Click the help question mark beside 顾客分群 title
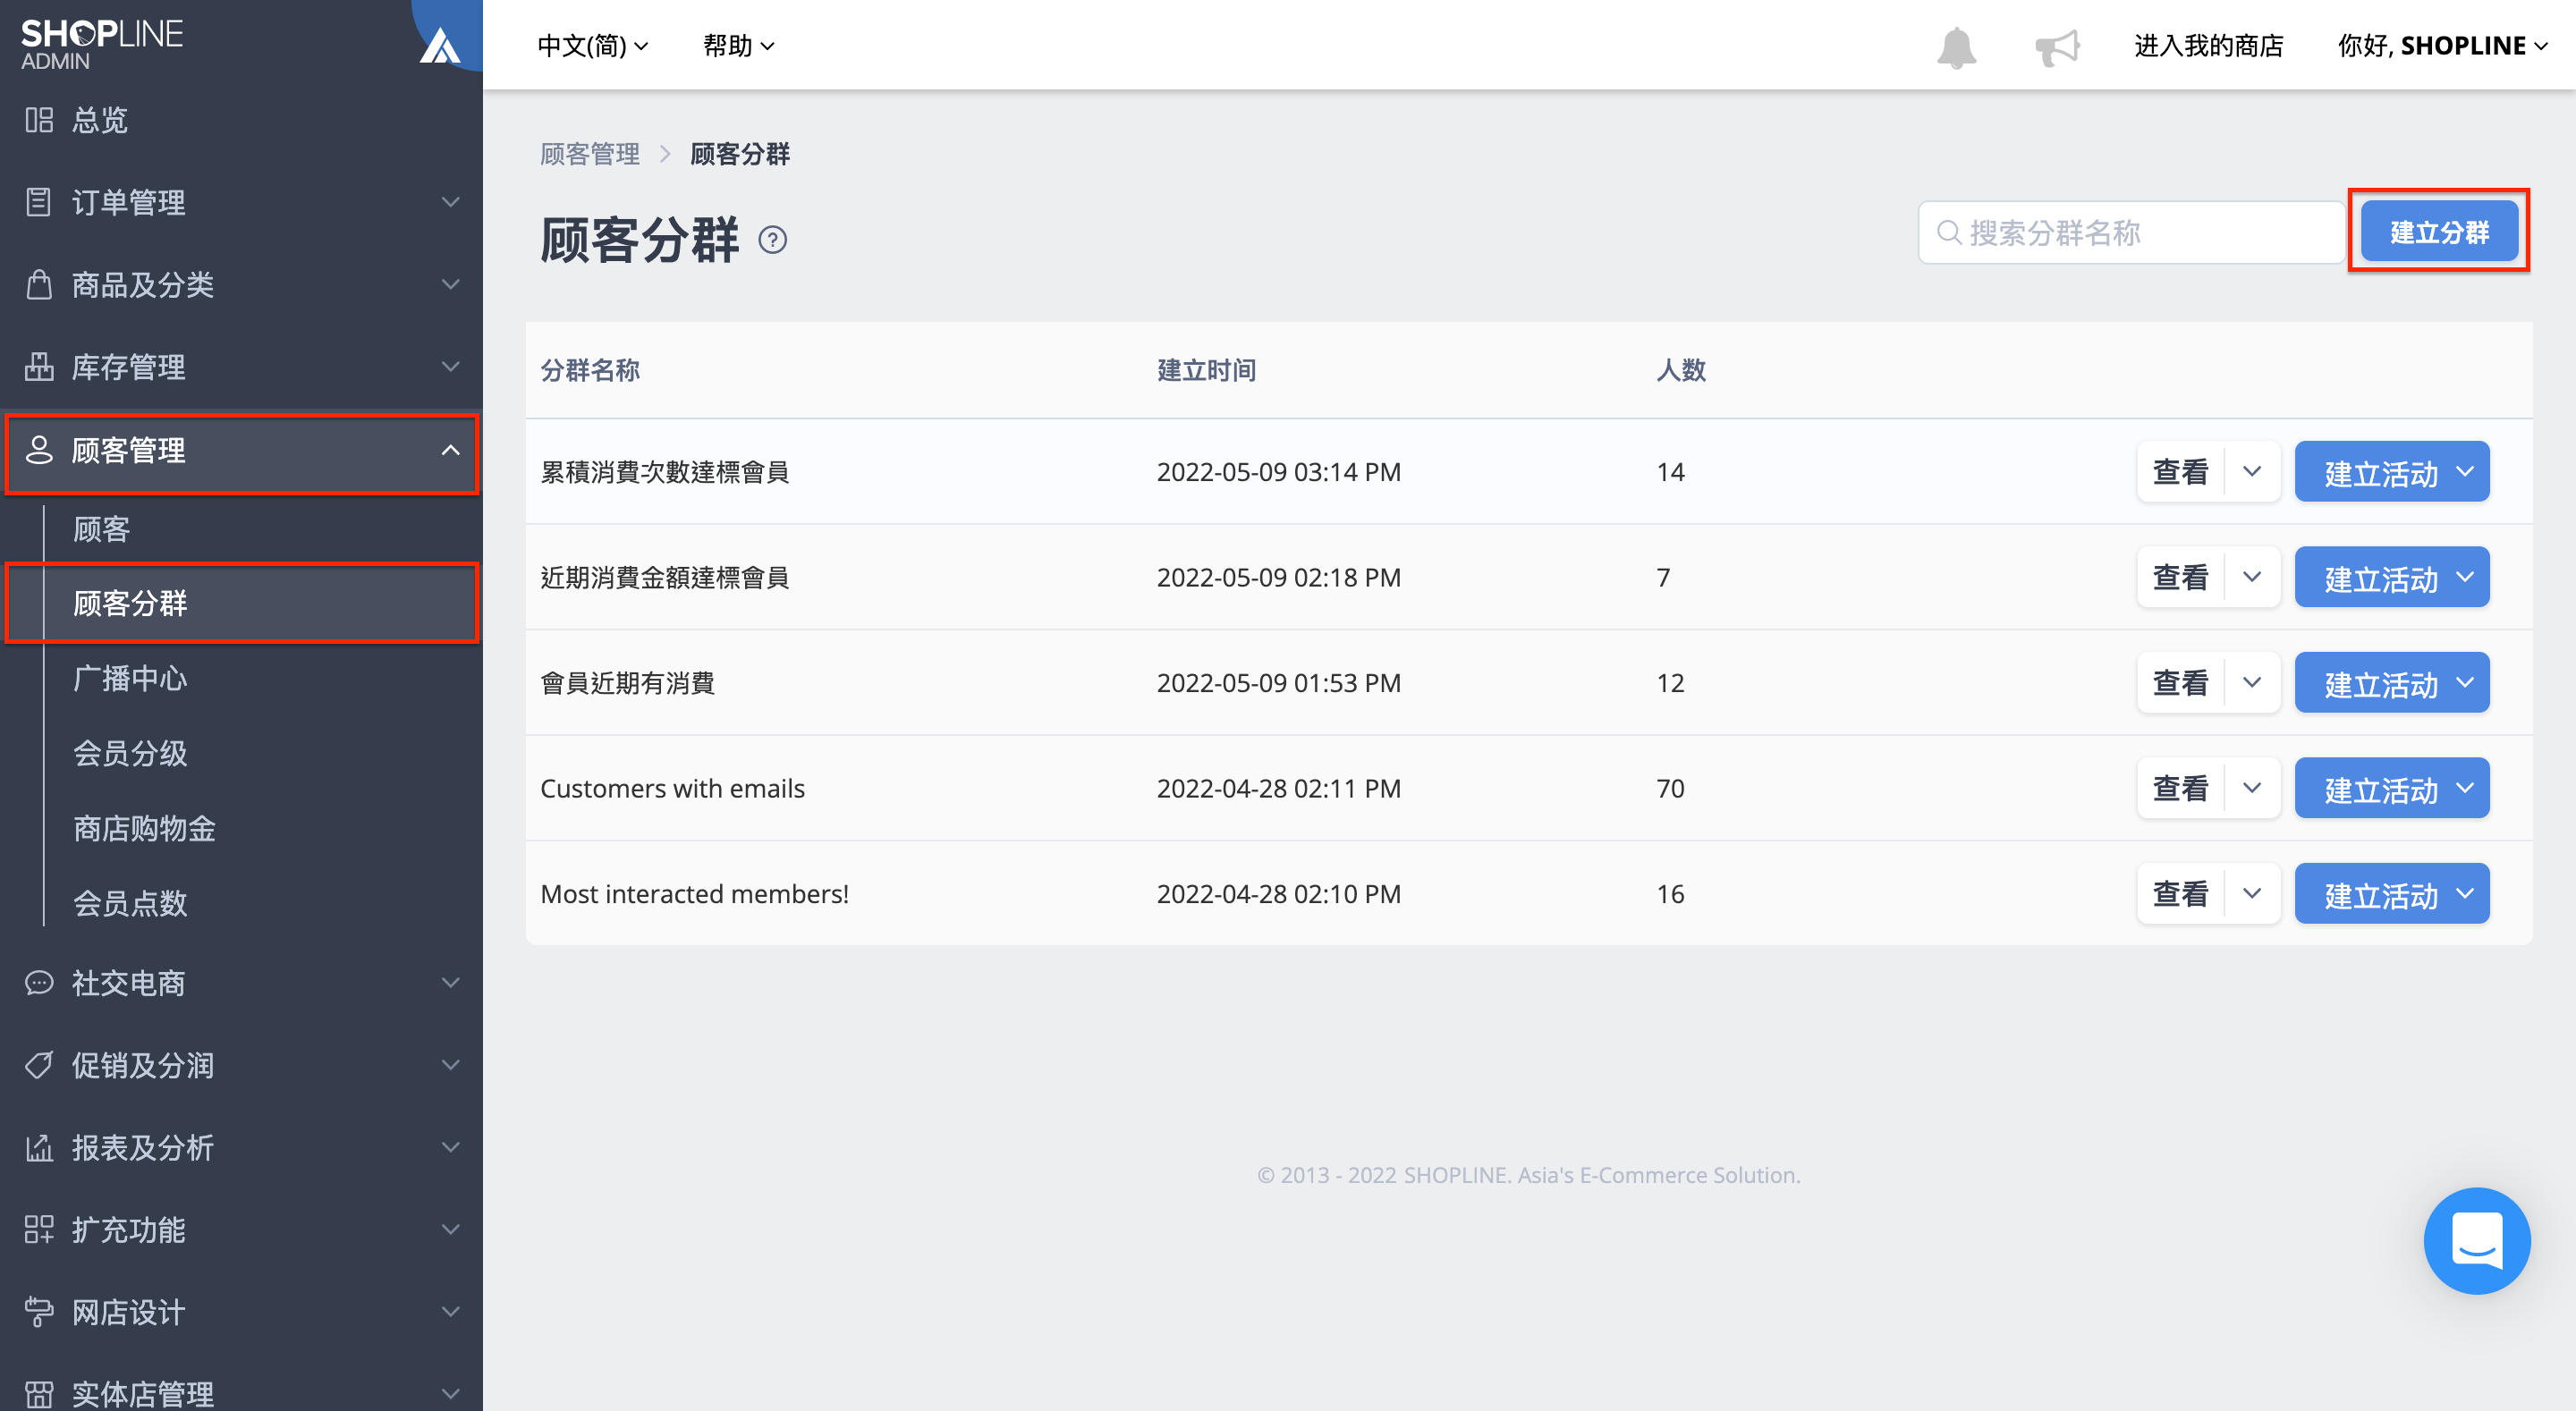 click(772, 240)
